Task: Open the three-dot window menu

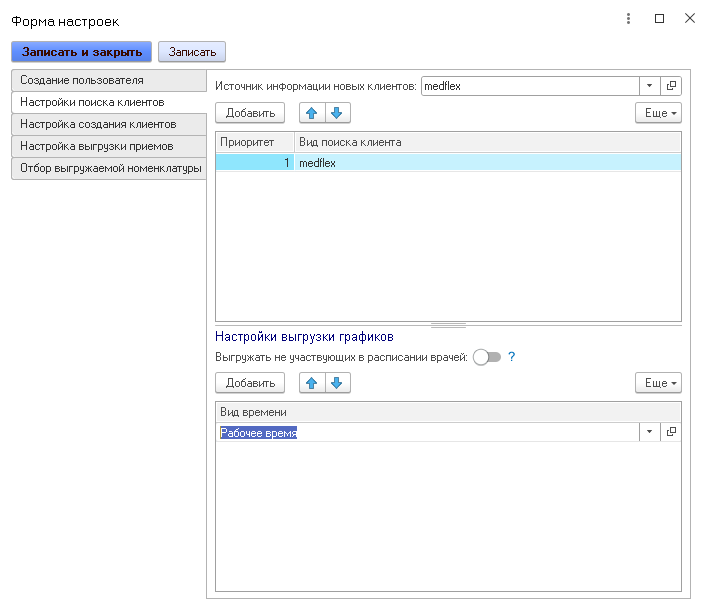Action: click(628, 19)
